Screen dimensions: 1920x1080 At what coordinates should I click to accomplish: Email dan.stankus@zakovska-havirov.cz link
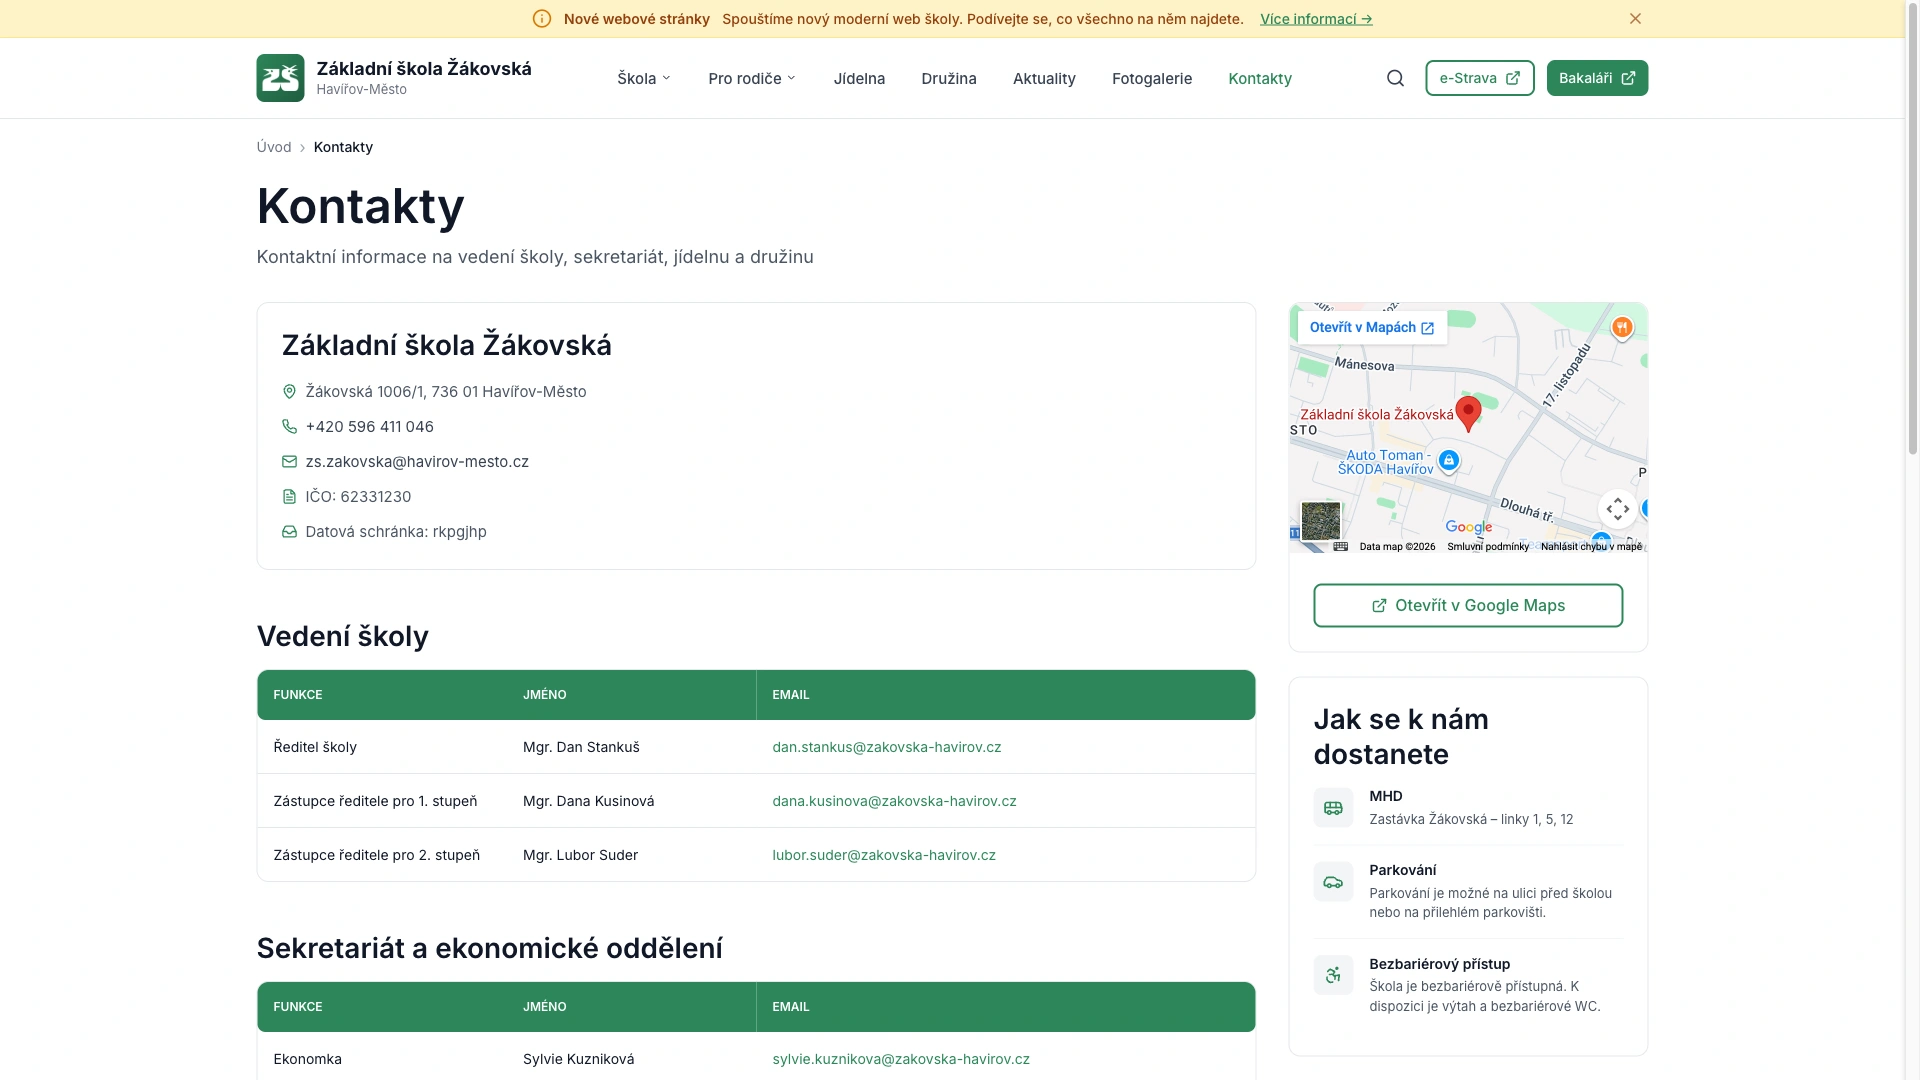886,747
